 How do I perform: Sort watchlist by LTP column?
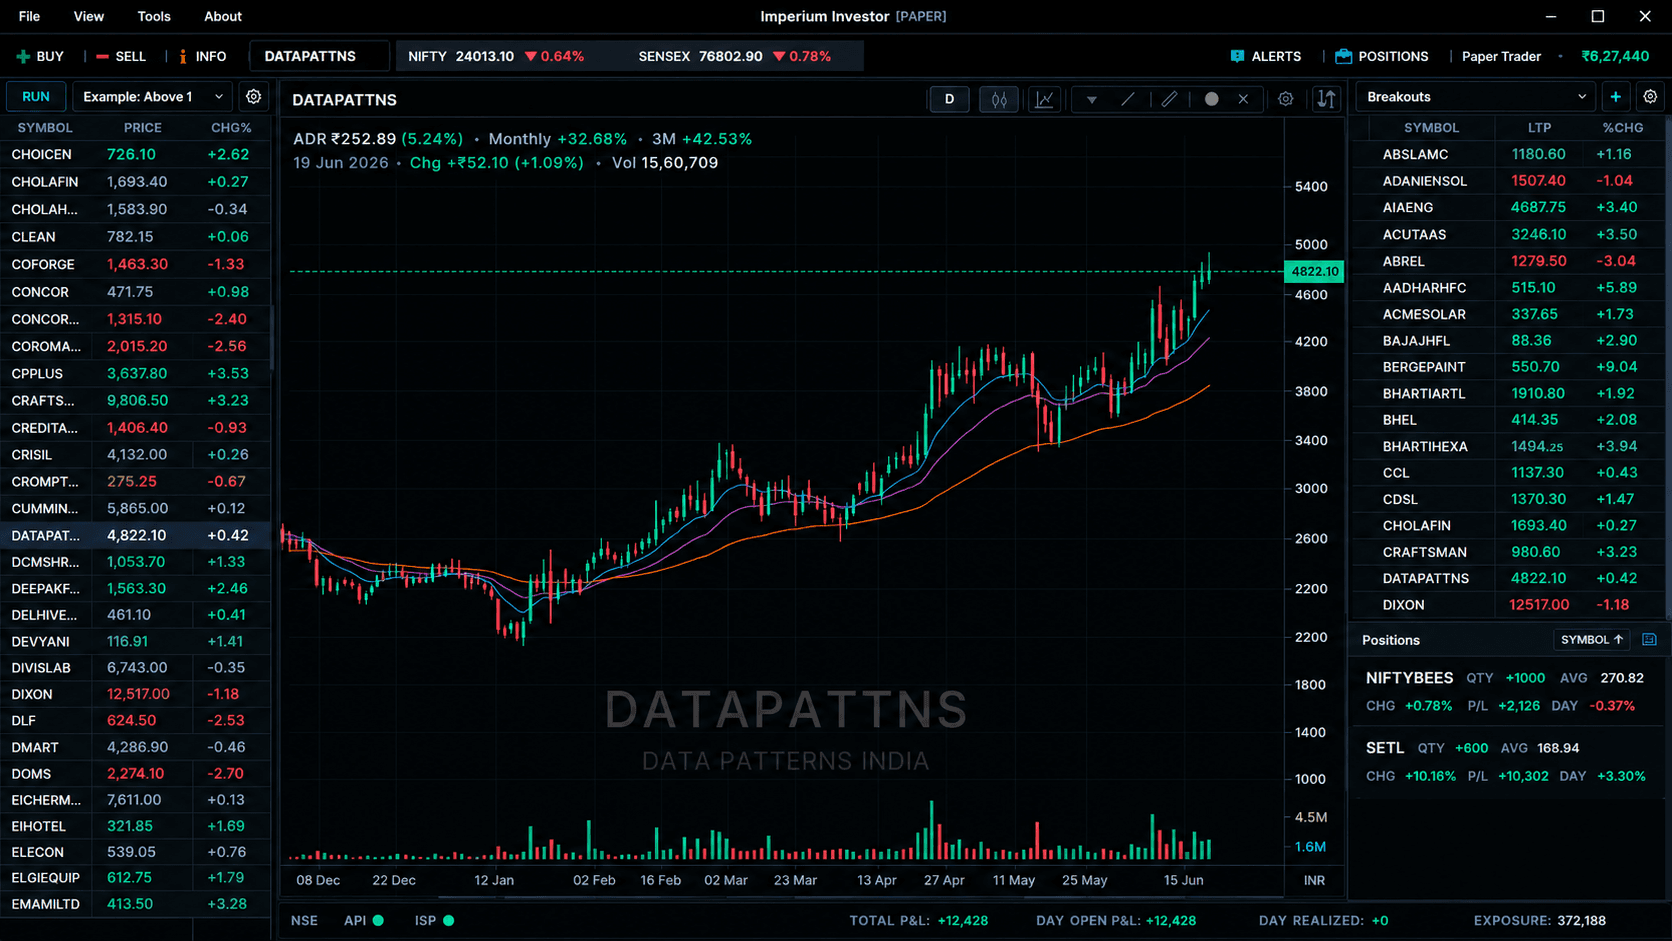[1539, 128]
